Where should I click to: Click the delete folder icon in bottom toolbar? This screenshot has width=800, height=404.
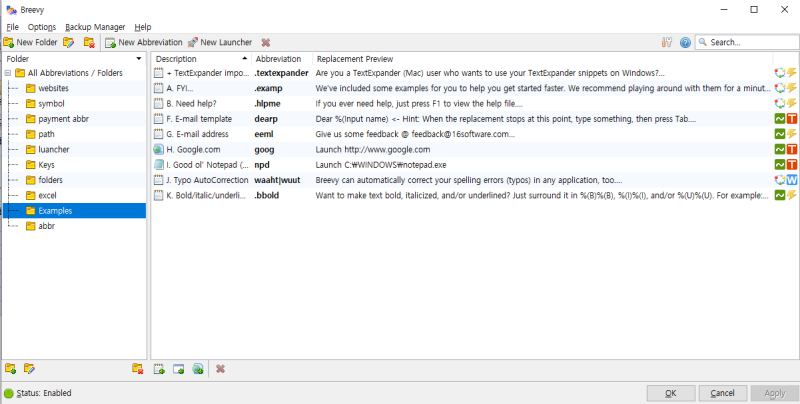(137, 368)
